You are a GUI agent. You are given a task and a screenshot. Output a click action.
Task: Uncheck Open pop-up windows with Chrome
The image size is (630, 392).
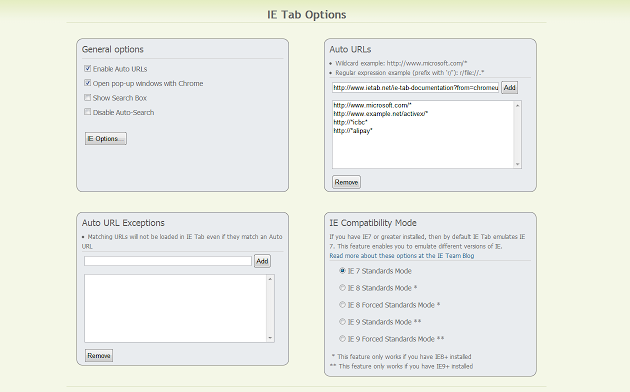(88, 83)
